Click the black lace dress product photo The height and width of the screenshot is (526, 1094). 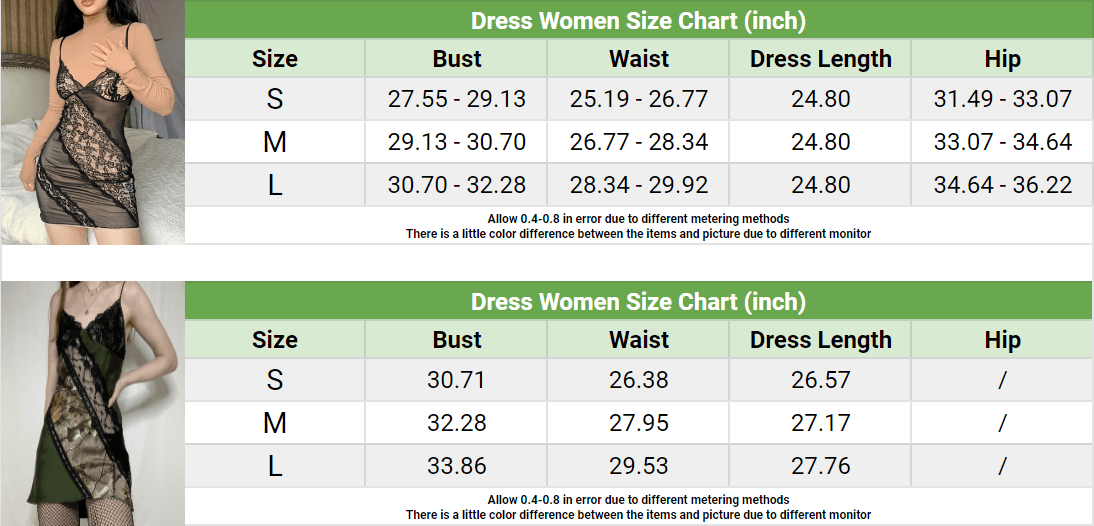(x=92, y=122)
